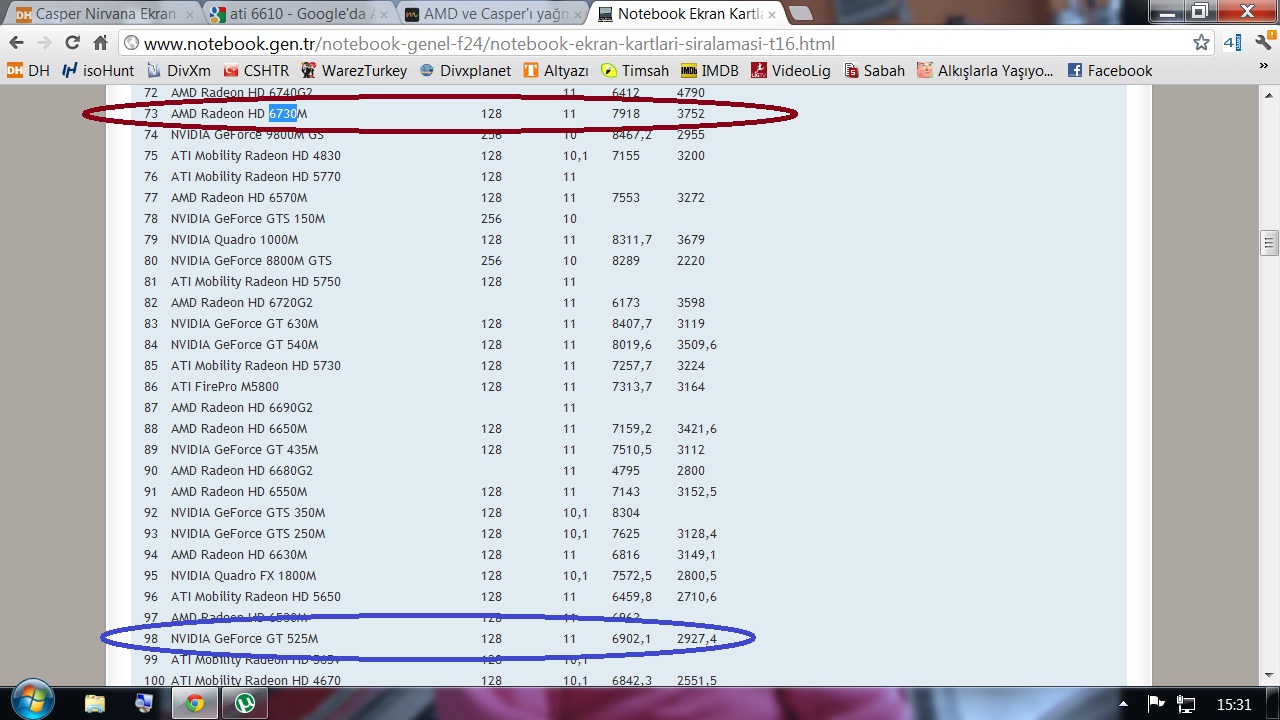Open the taskbar icon beside Explorer

click(x=145, y=703)
